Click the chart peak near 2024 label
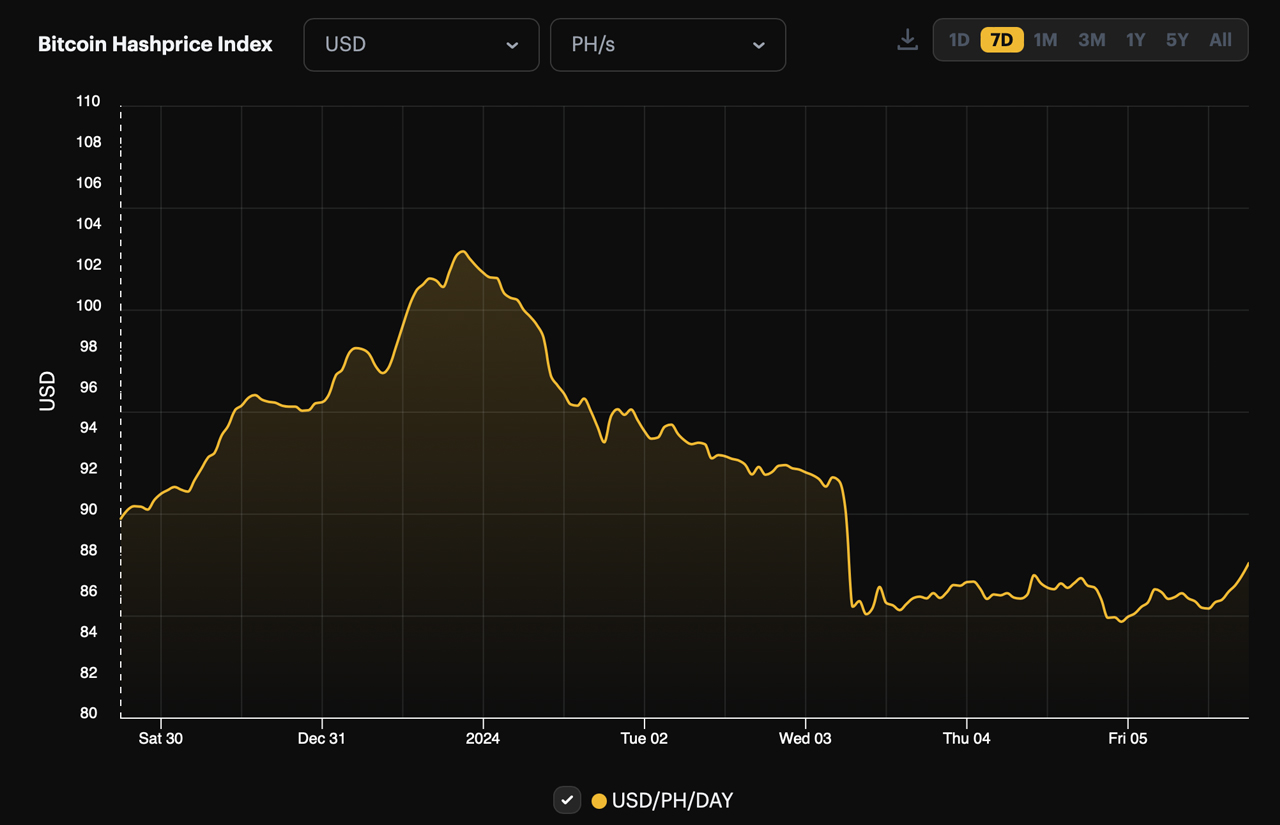 [462, 252]
